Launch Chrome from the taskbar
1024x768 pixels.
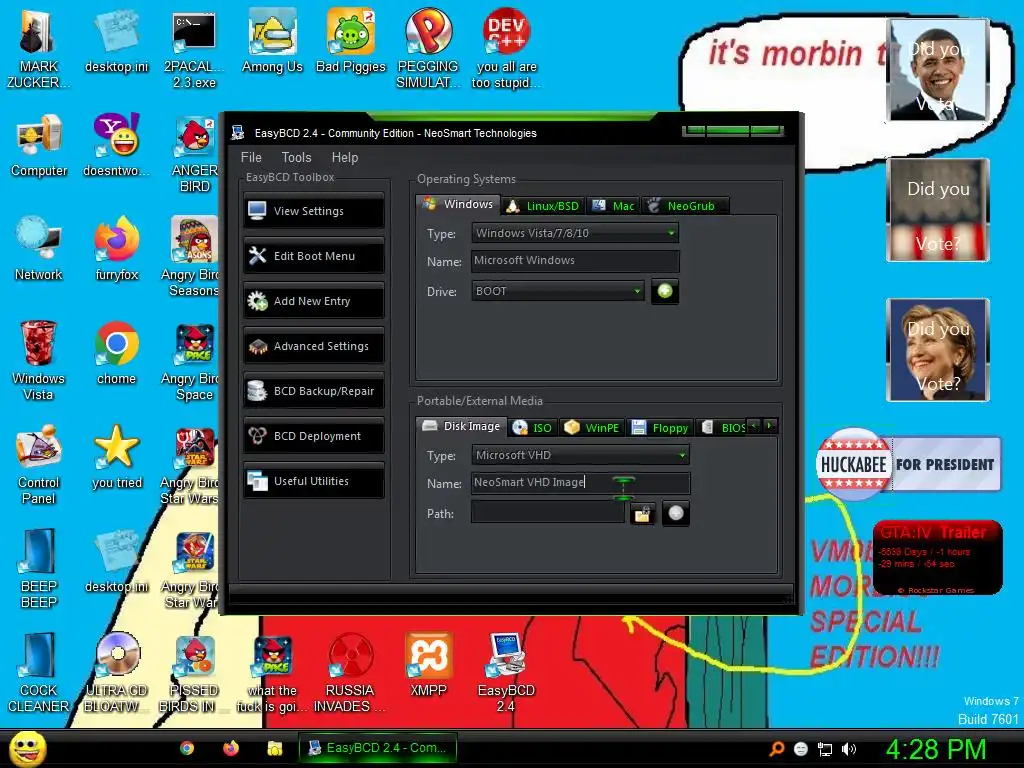(187, 748)
